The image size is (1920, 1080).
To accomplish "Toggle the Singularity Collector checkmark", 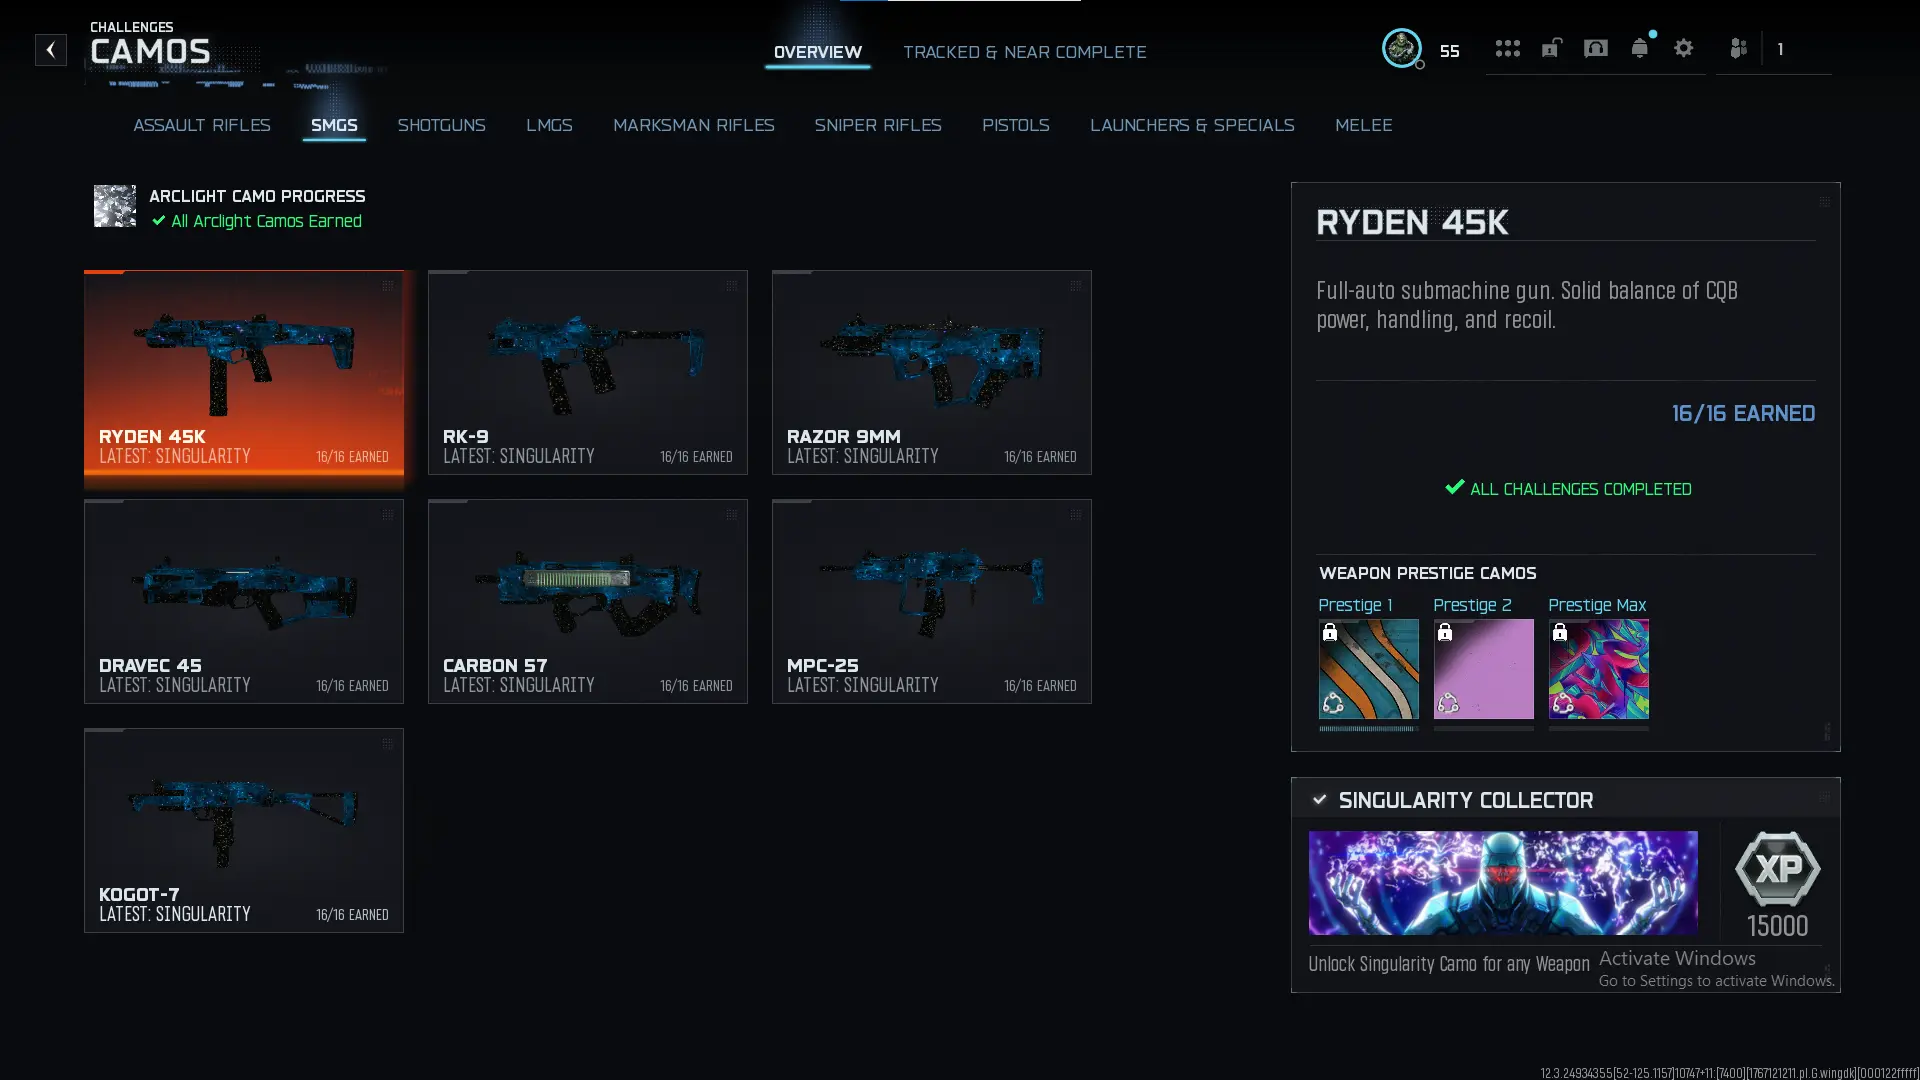I will (1320, 799).
